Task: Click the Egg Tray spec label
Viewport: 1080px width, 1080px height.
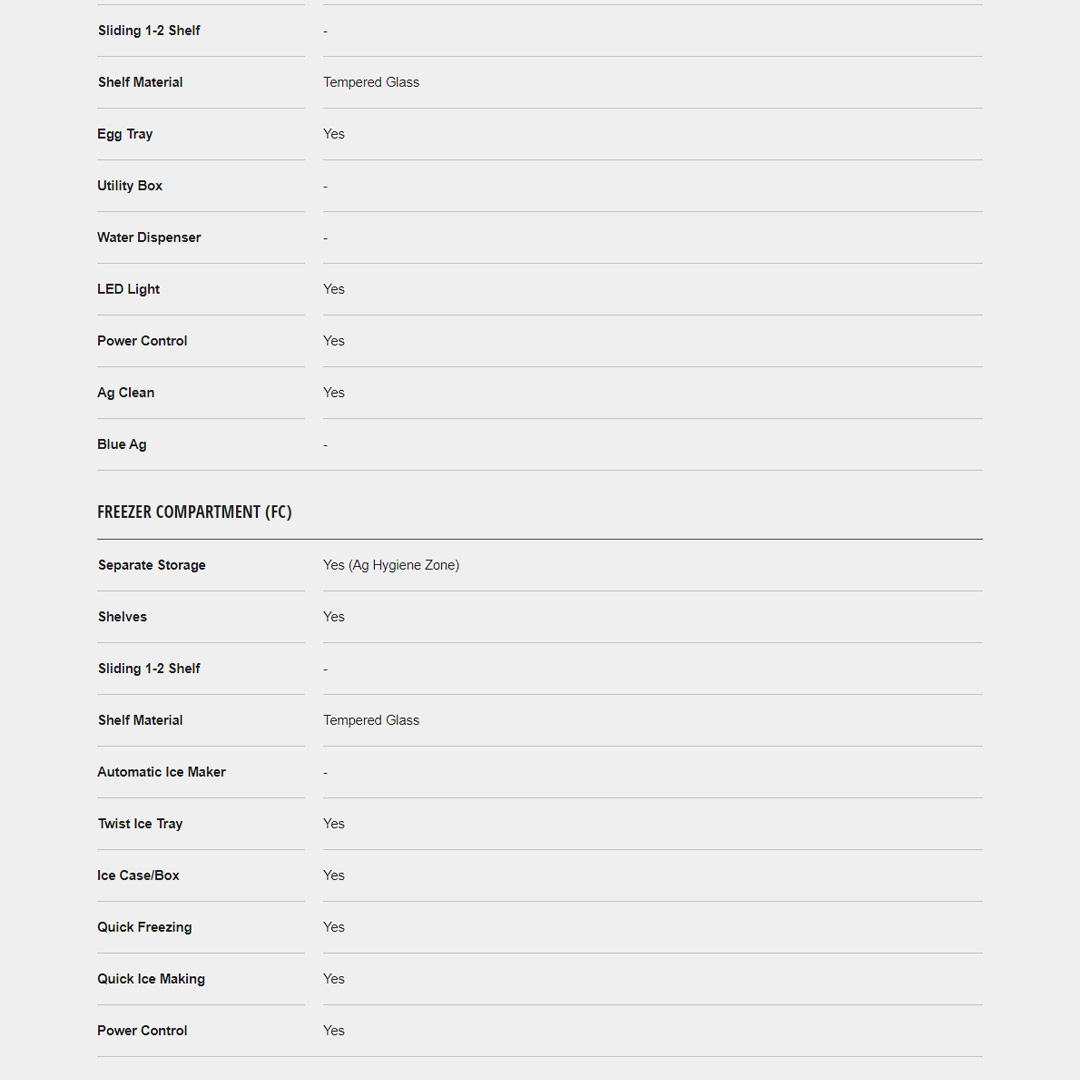Action: (x=125, y=134)
